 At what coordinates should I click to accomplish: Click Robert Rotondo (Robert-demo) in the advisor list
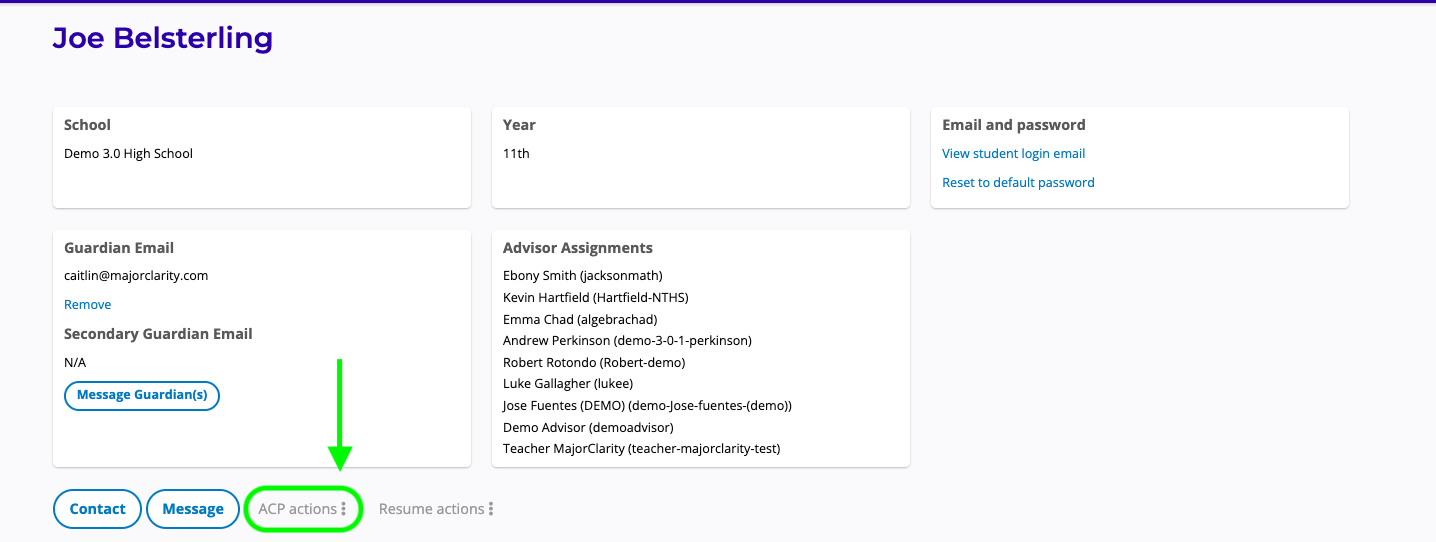pyautogui.click(x=593, y=363)
